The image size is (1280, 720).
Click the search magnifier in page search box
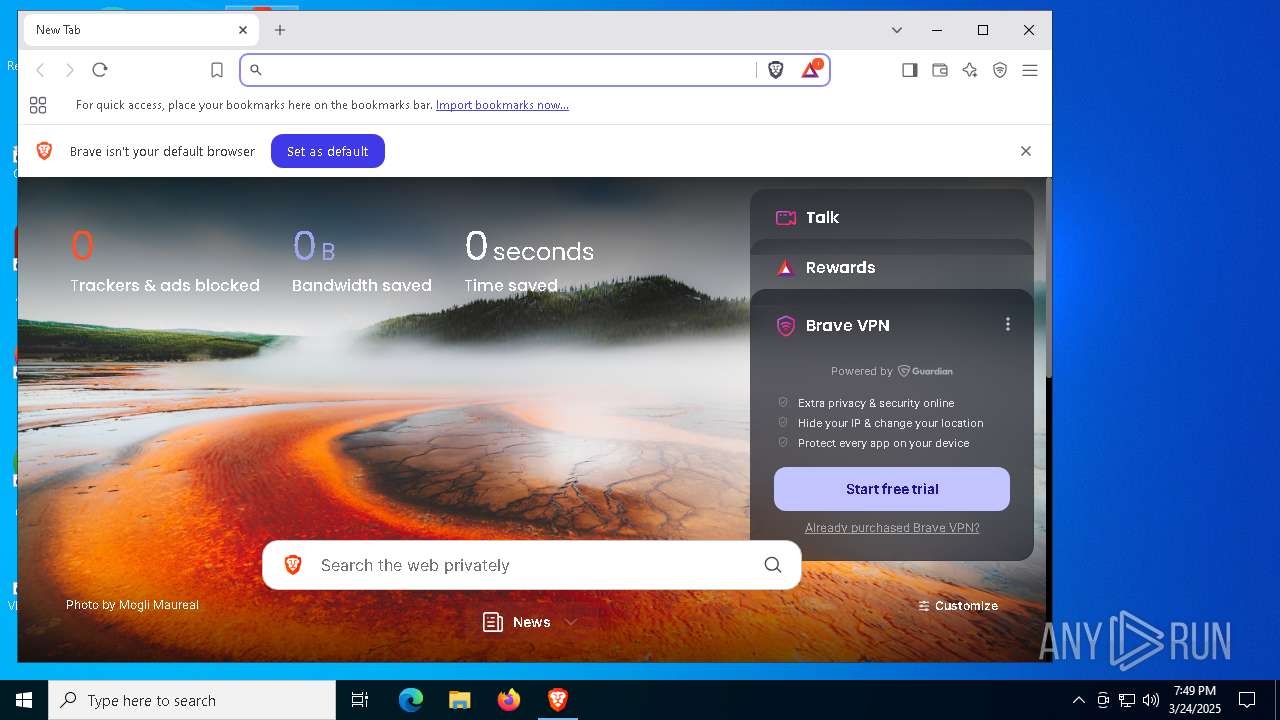pos(772,565)
